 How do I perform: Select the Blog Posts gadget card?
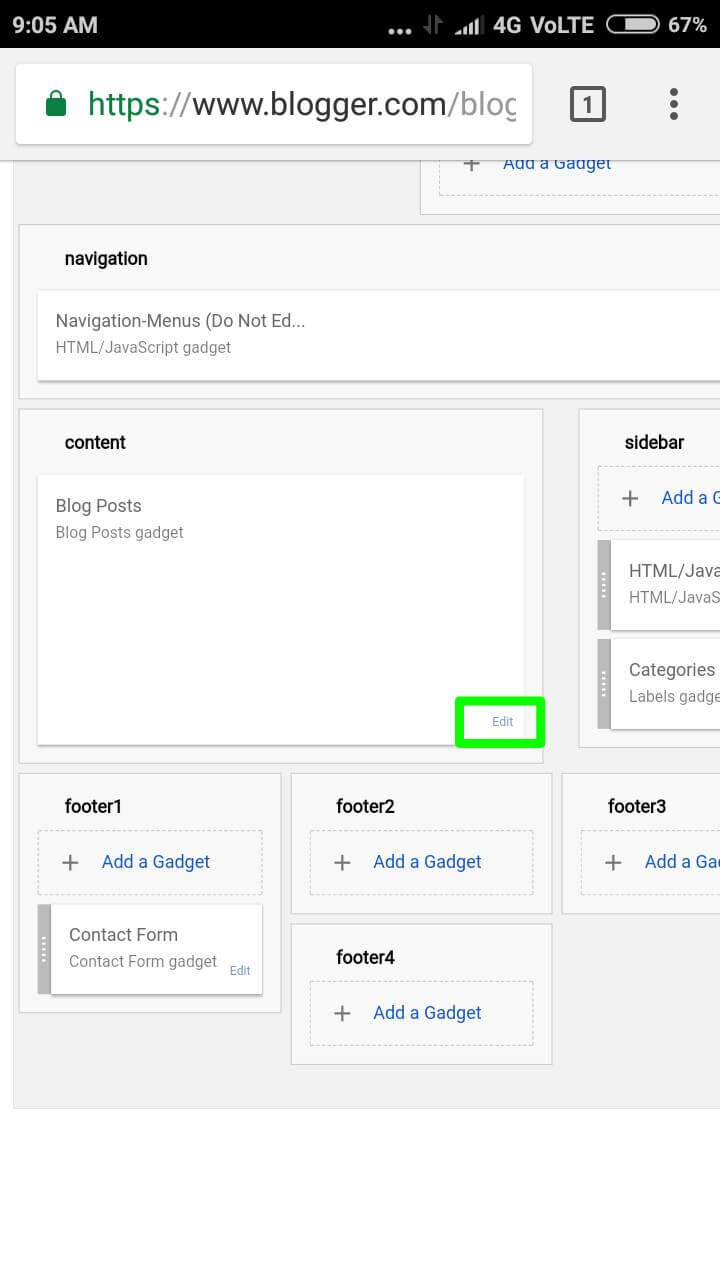(x=280, y=560)
